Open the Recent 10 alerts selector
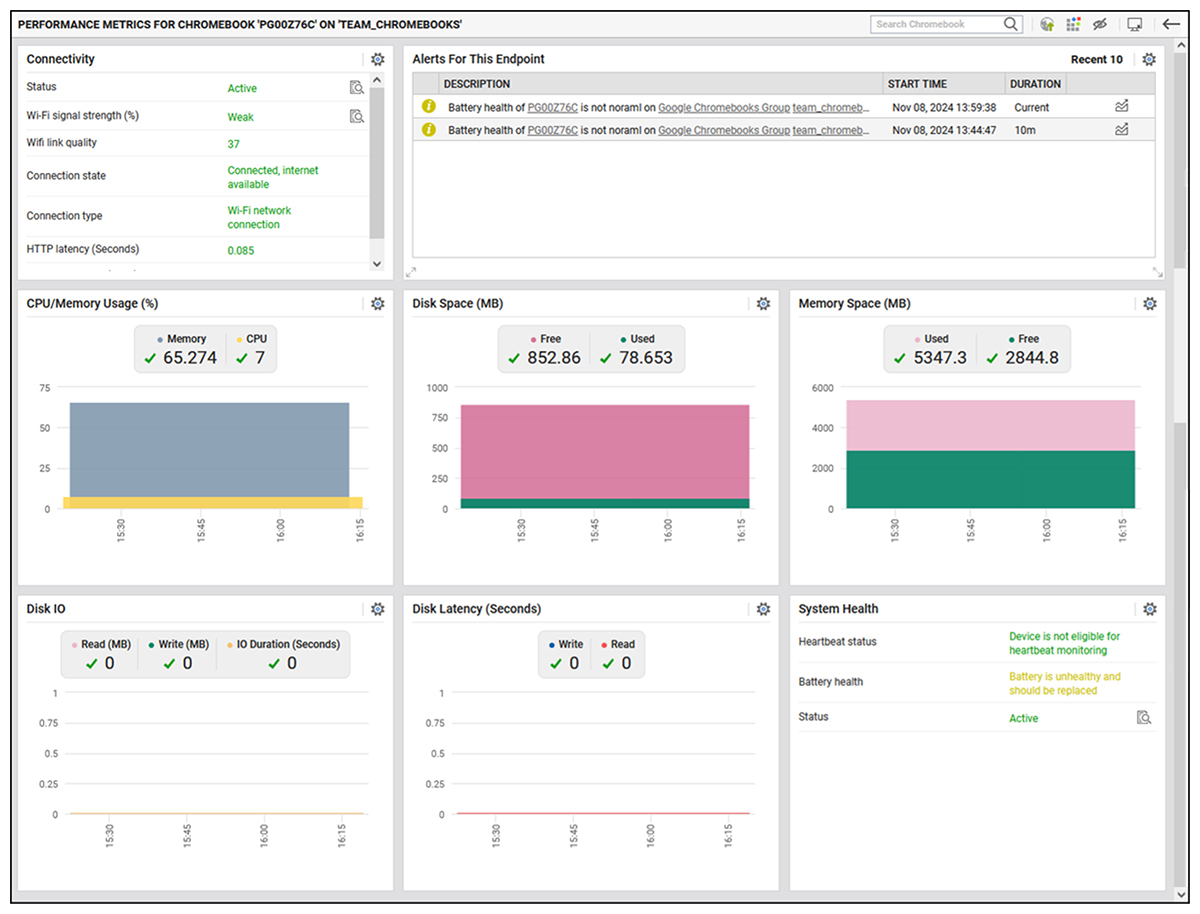This screenshot has width=1200, height=914. point(1096,60)
